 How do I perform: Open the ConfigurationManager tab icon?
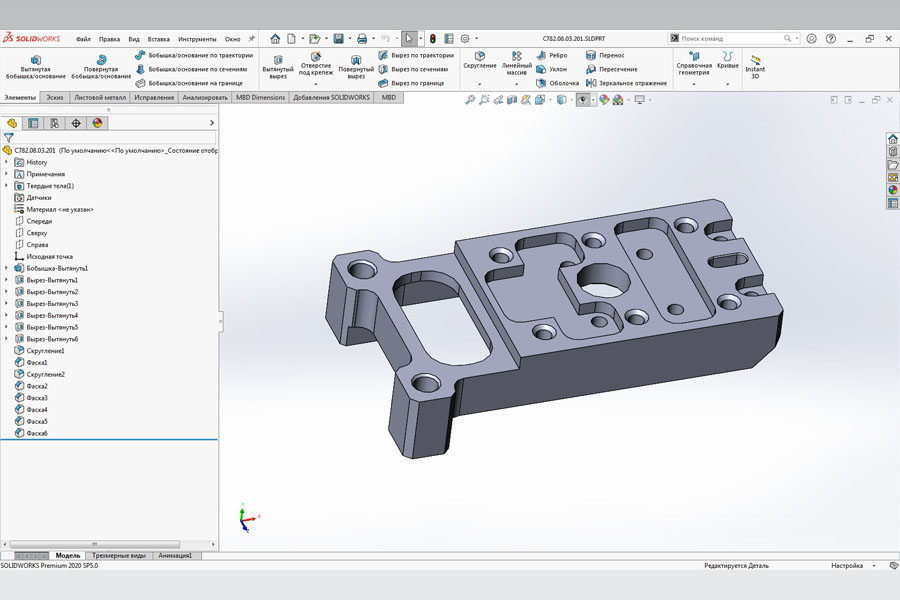[55, 123]
